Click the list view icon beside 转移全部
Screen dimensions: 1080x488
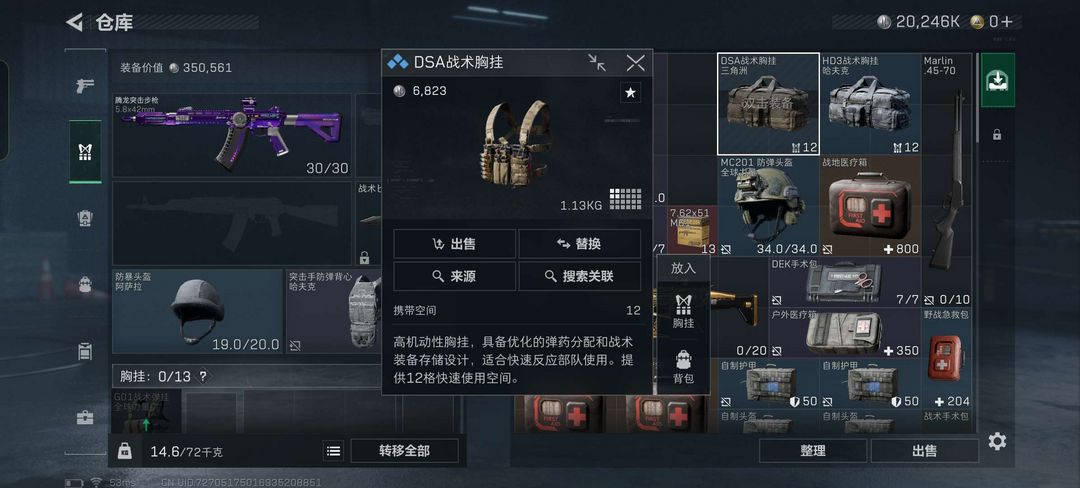333,451
